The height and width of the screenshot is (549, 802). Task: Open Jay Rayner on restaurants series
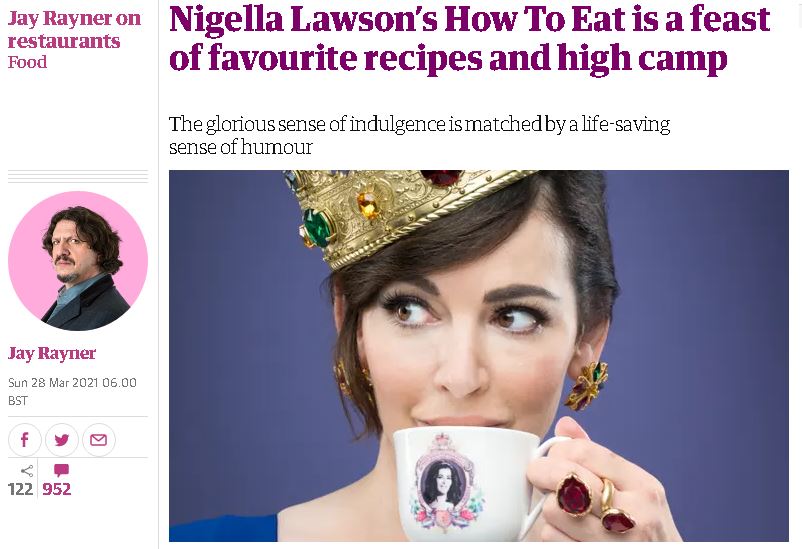point(74,29)
